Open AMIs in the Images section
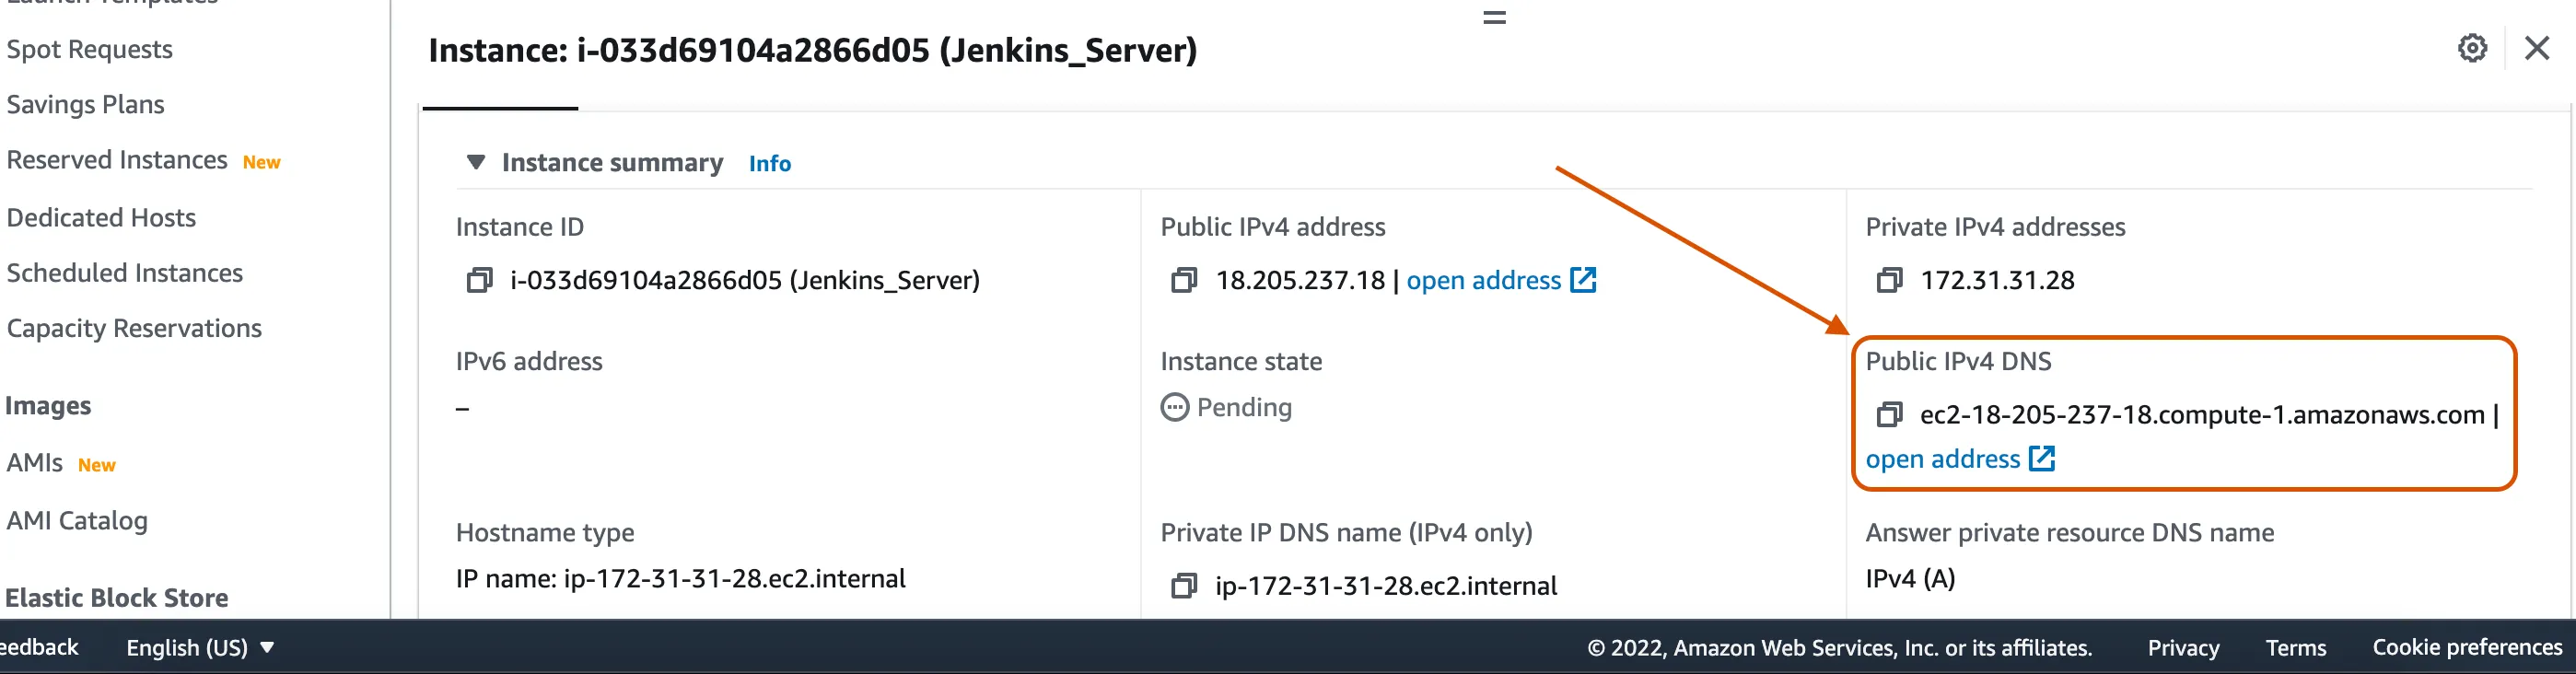 click(x=34, y=463)
